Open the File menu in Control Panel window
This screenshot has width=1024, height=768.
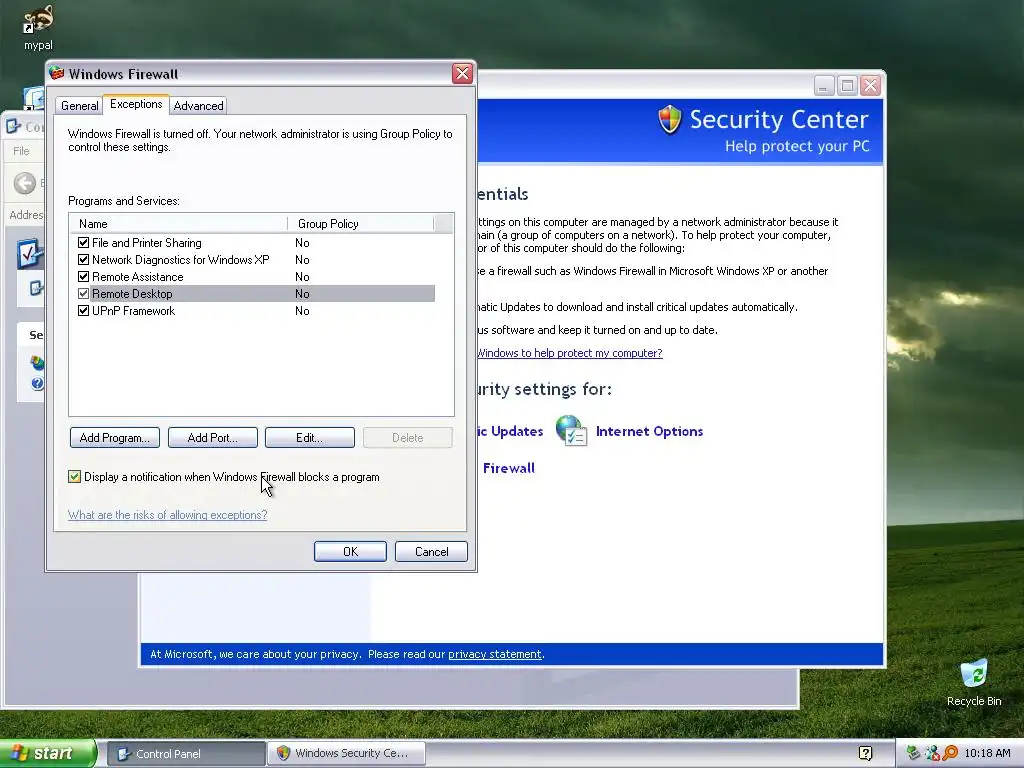(x=21, y=151)
